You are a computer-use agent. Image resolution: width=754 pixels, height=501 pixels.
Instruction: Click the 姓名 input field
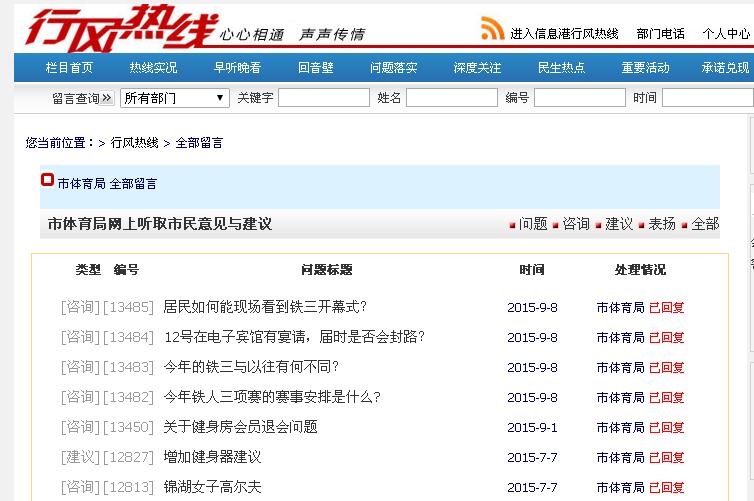click(x=451, y=98)
